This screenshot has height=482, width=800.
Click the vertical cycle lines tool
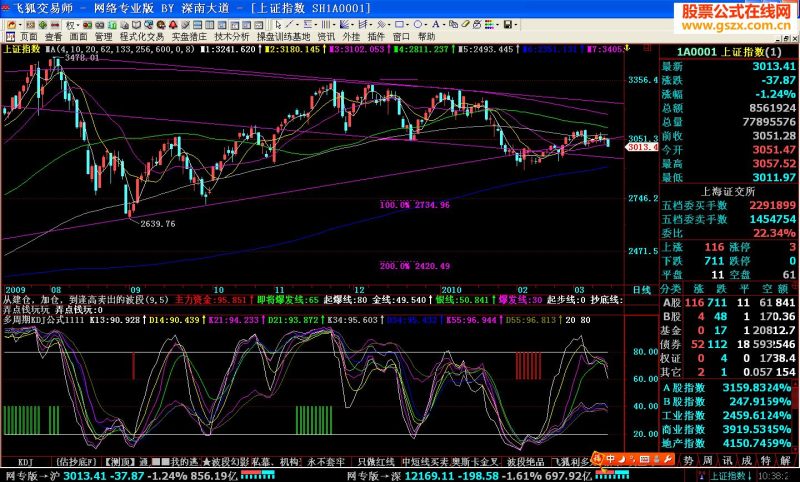326,24
